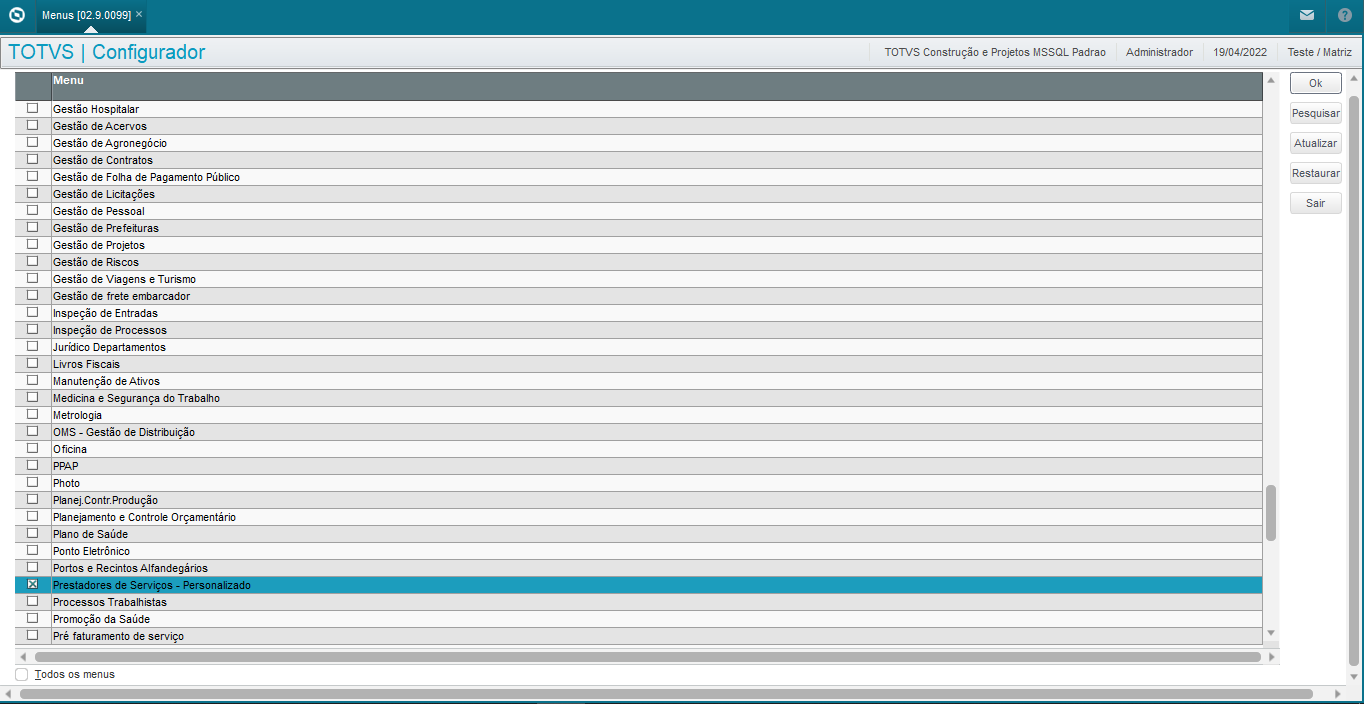Click TOTVS Construção e Projetos MSSQL Padrao
Screen dimensions: 1364x704
pyautogui.click(x=995, y=52)
